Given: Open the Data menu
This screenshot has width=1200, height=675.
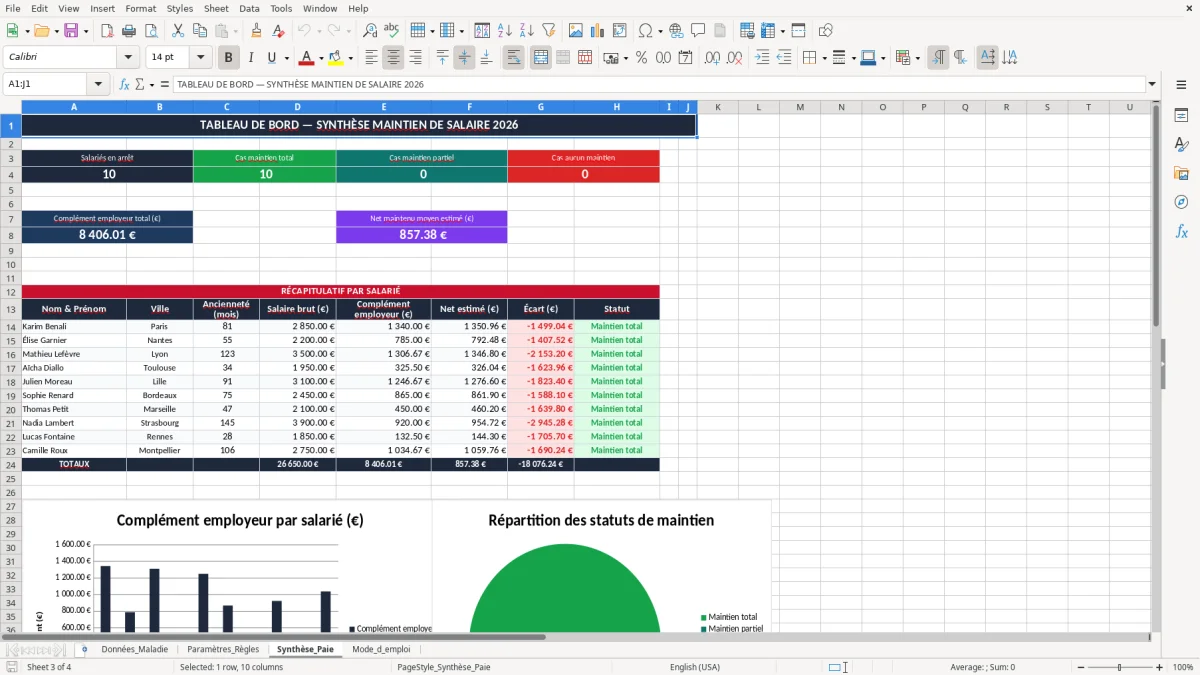Looking at the screenshot, I should click(x=249, y=8).
